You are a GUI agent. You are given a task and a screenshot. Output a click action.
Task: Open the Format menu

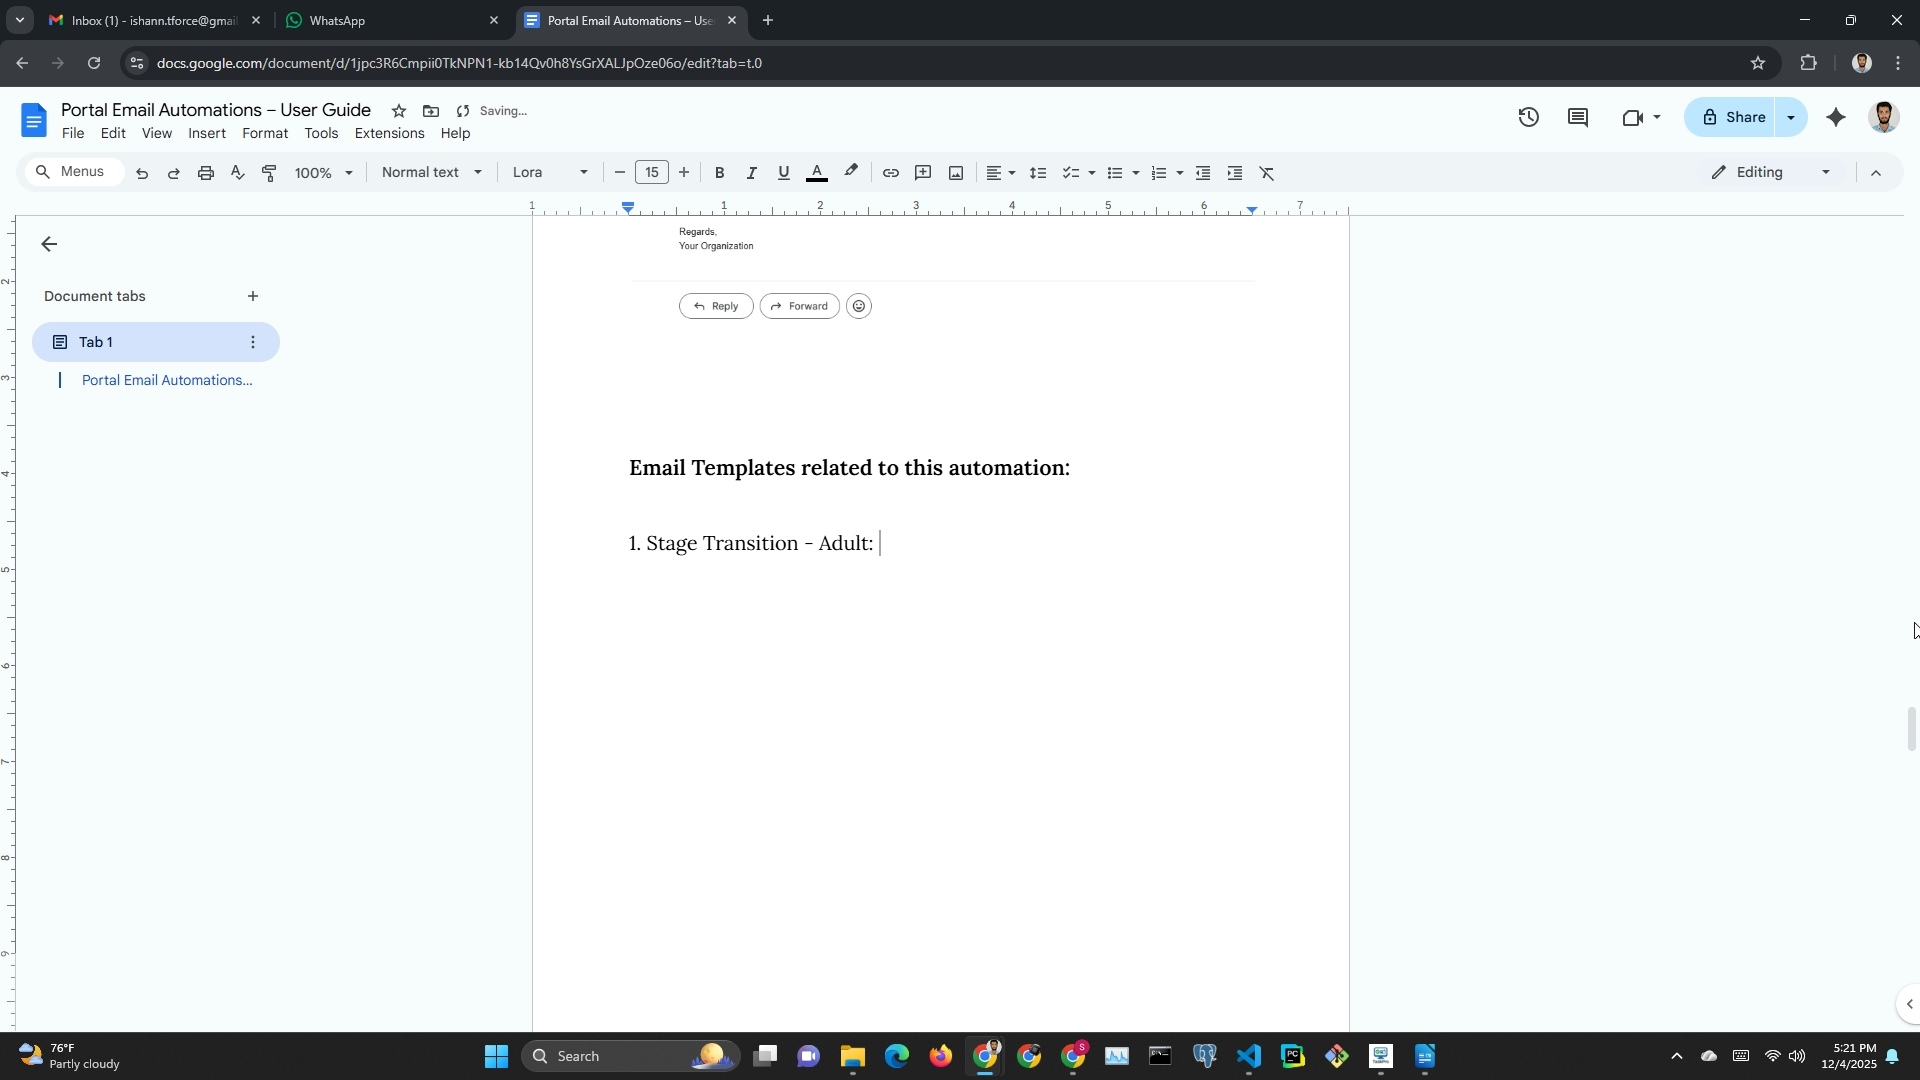pos(264,133)
